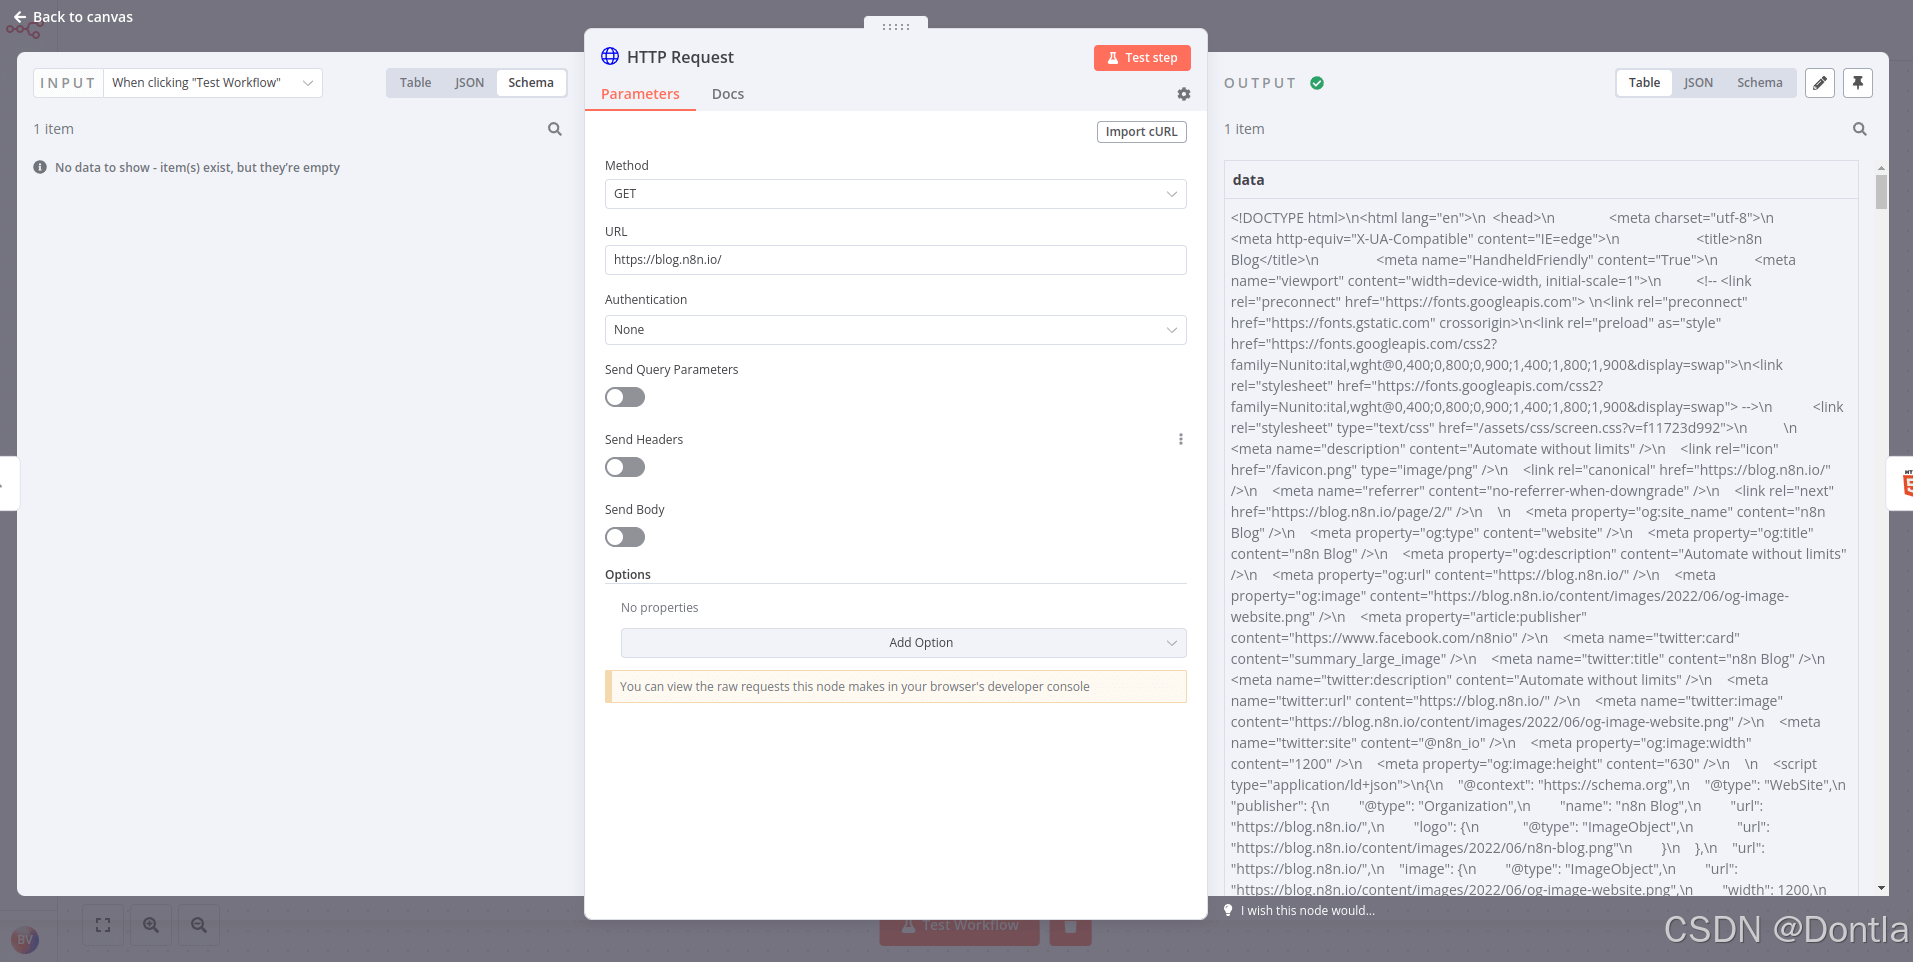Click the developer console notice text
1913x962 pixels.
855,687
